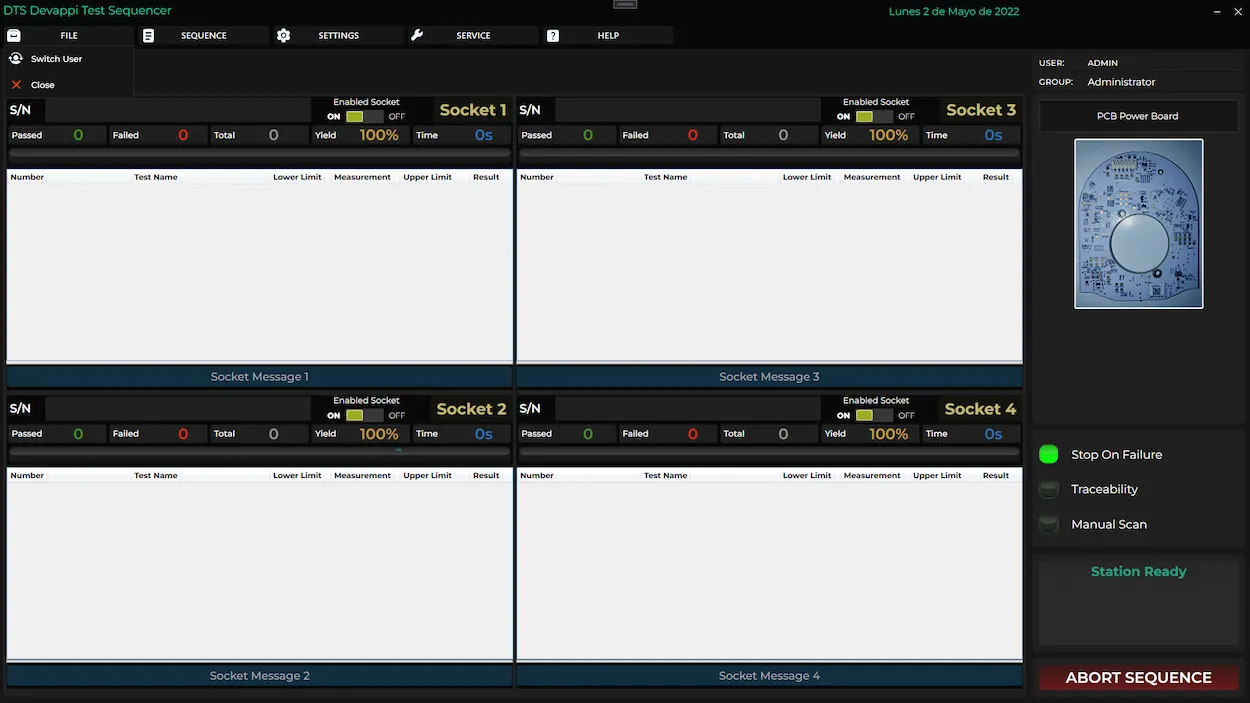This screenshot has width=1250, height=703.
Task: Open the SEQUENCE menu
Action: coord(204,35)
